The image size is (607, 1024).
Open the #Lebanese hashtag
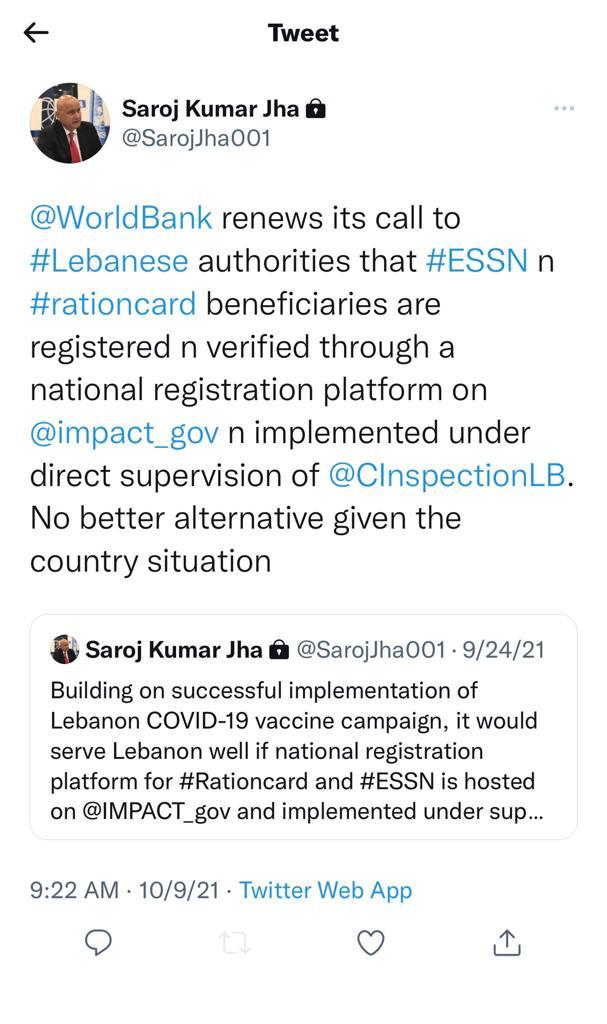click(x=109, y=261)
